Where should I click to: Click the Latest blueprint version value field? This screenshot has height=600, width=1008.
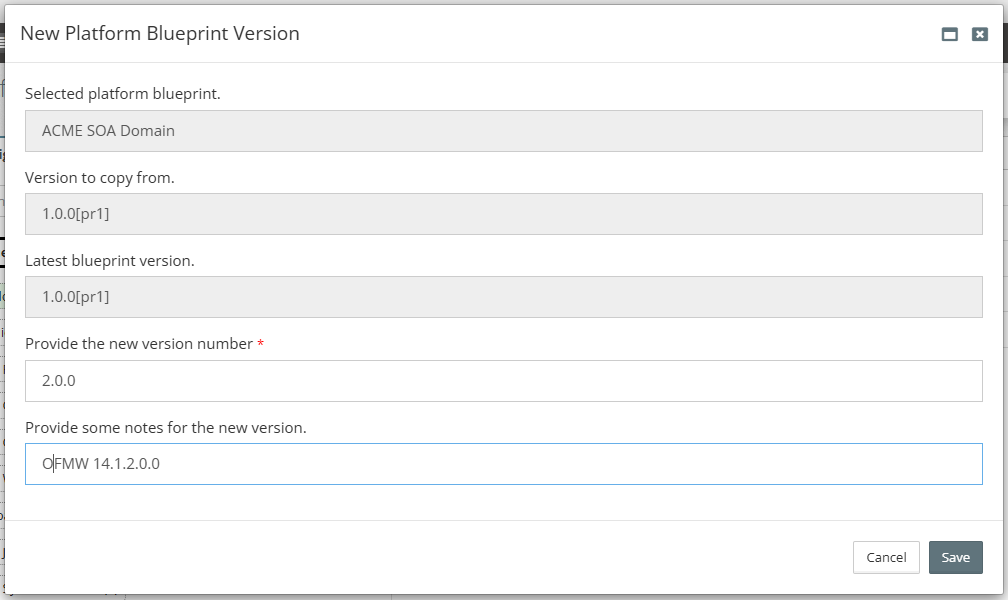(x=503, y=297)
